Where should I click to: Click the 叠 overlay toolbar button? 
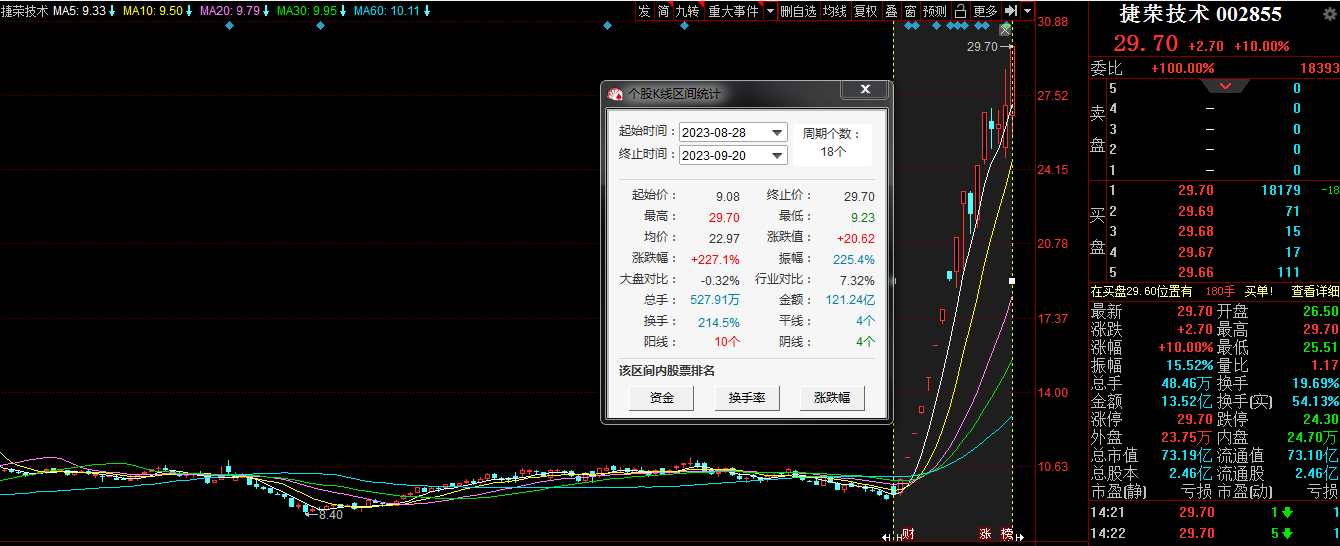coord(891,11)
